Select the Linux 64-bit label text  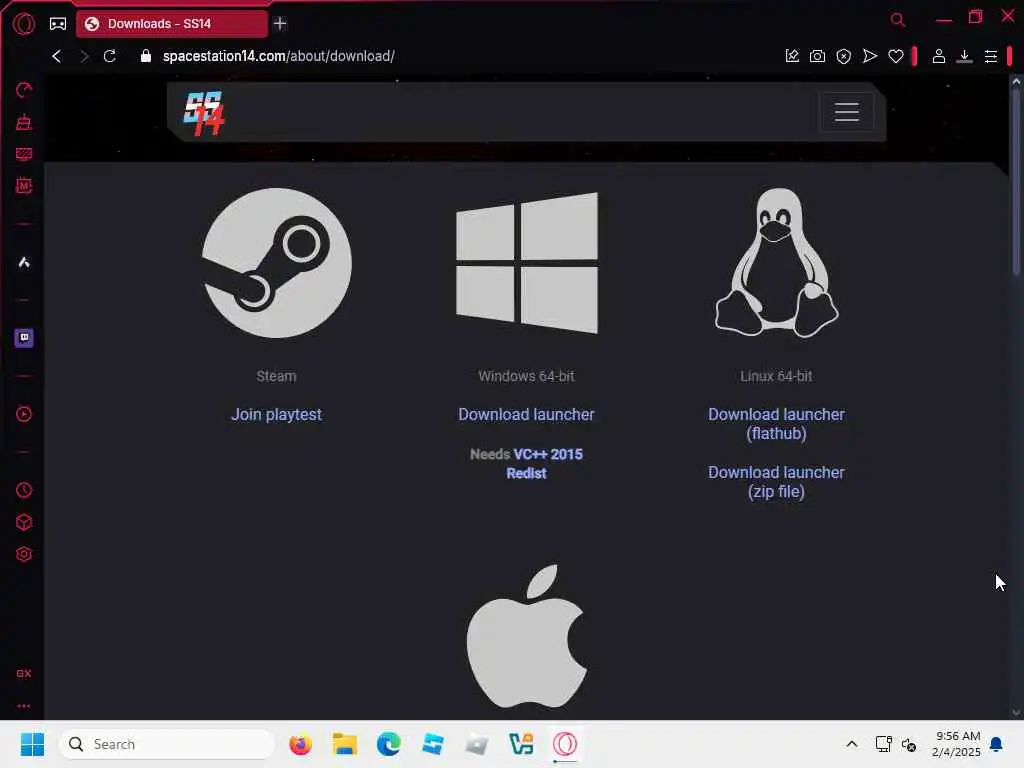pos(776,376)
